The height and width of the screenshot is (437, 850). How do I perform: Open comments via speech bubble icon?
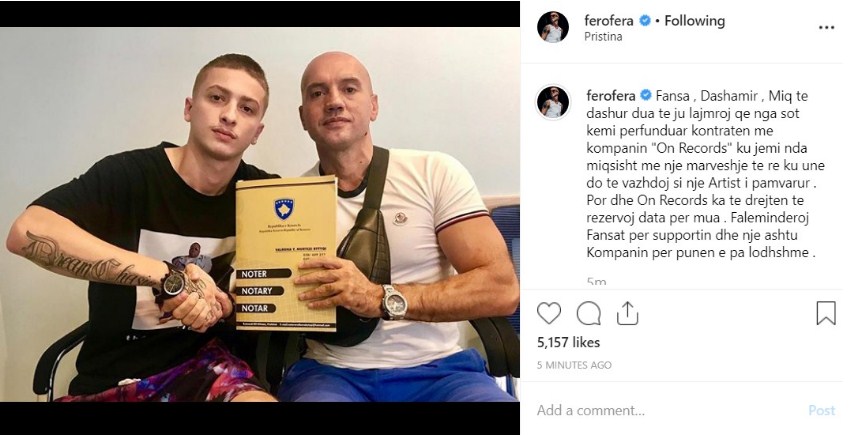pyautogui.click(x=588, y=313)
